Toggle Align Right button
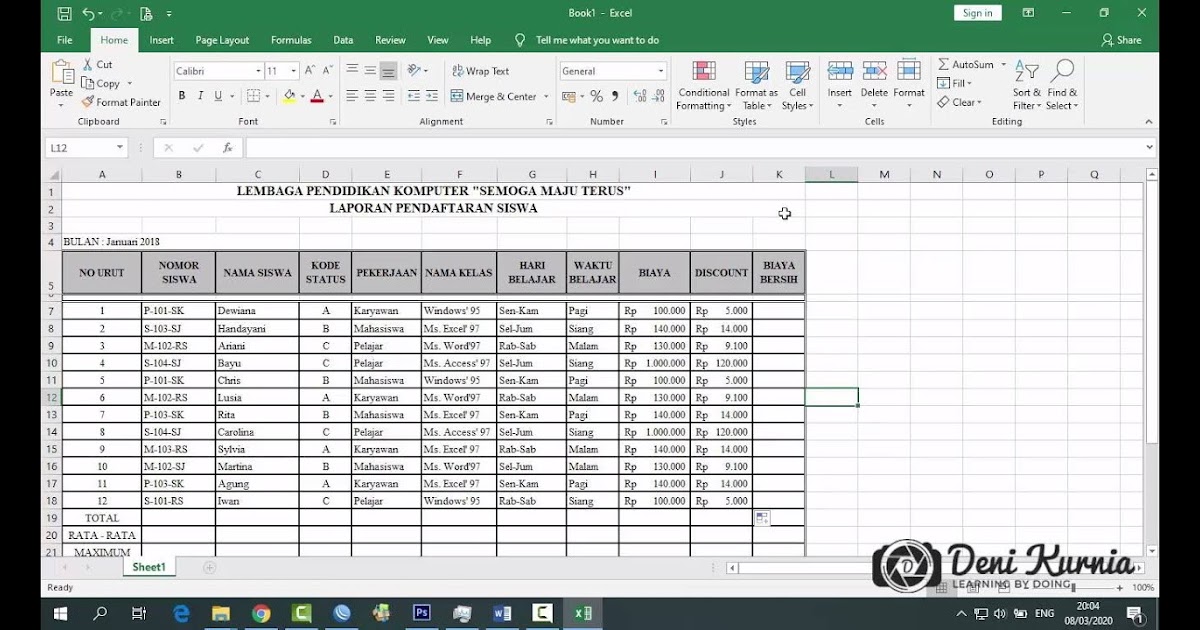 [388, 96]
